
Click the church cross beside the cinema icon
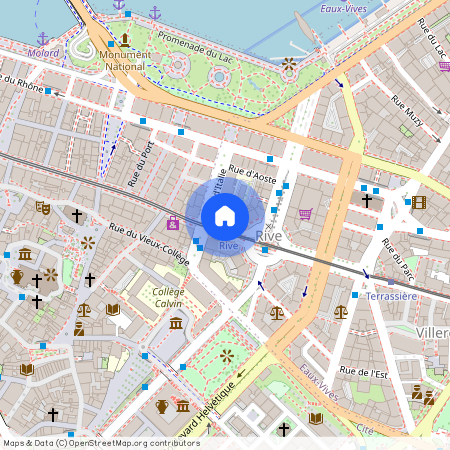click(x=367, y=201)
